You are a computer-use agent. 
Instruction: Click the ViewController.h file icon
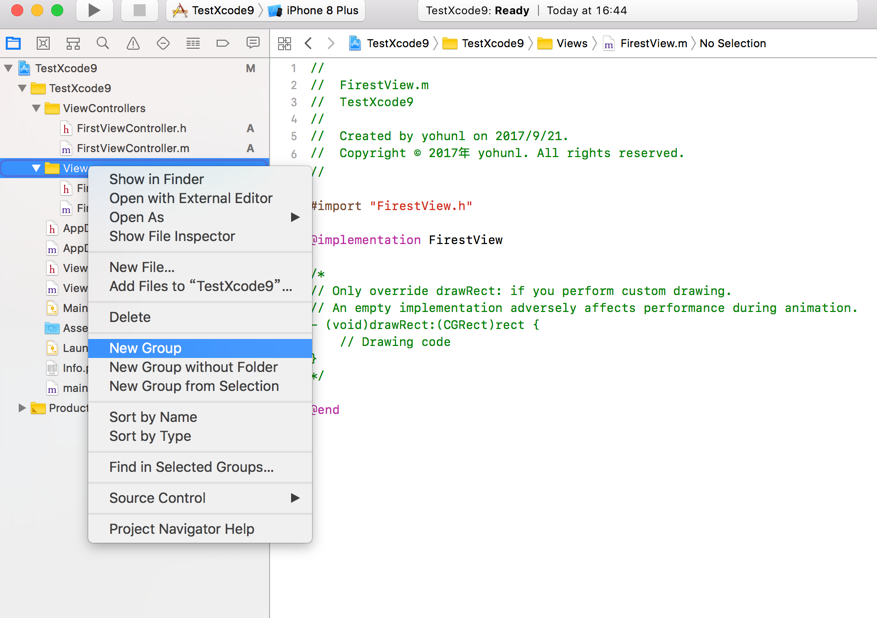coord(52,268)
